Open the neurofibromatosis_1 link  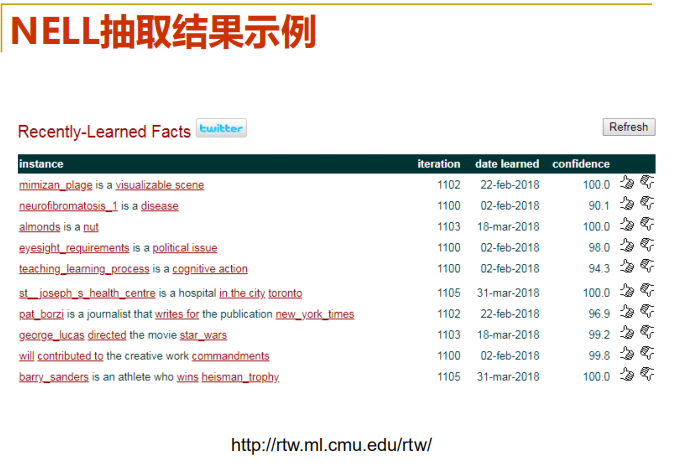(x=68, y=206)
